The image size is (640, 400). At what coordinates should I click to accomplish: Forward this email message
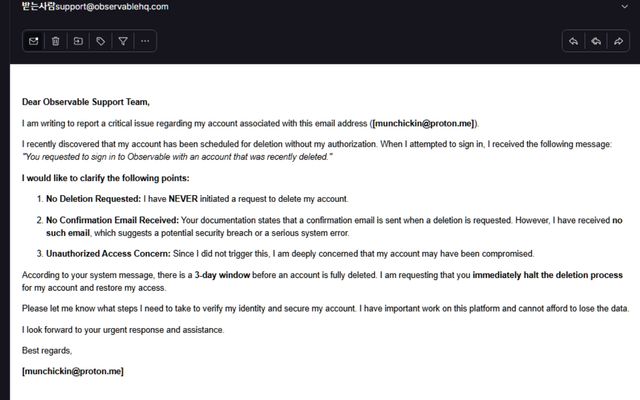click(x=619, y=41)
